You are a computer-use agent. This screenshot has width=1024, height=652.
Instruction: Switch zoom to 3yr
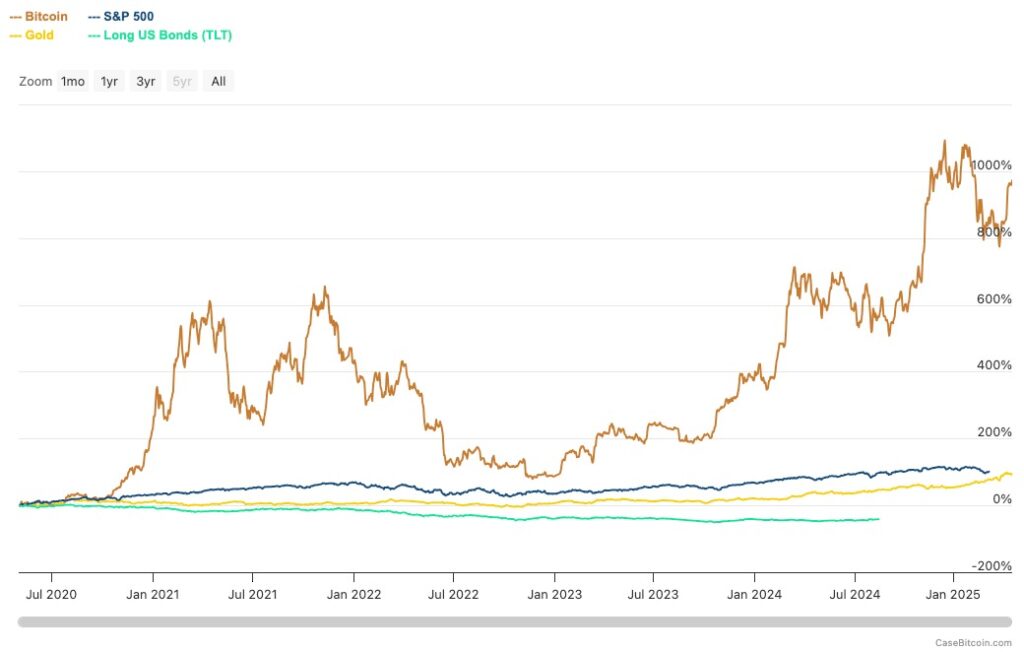(146, 82)
